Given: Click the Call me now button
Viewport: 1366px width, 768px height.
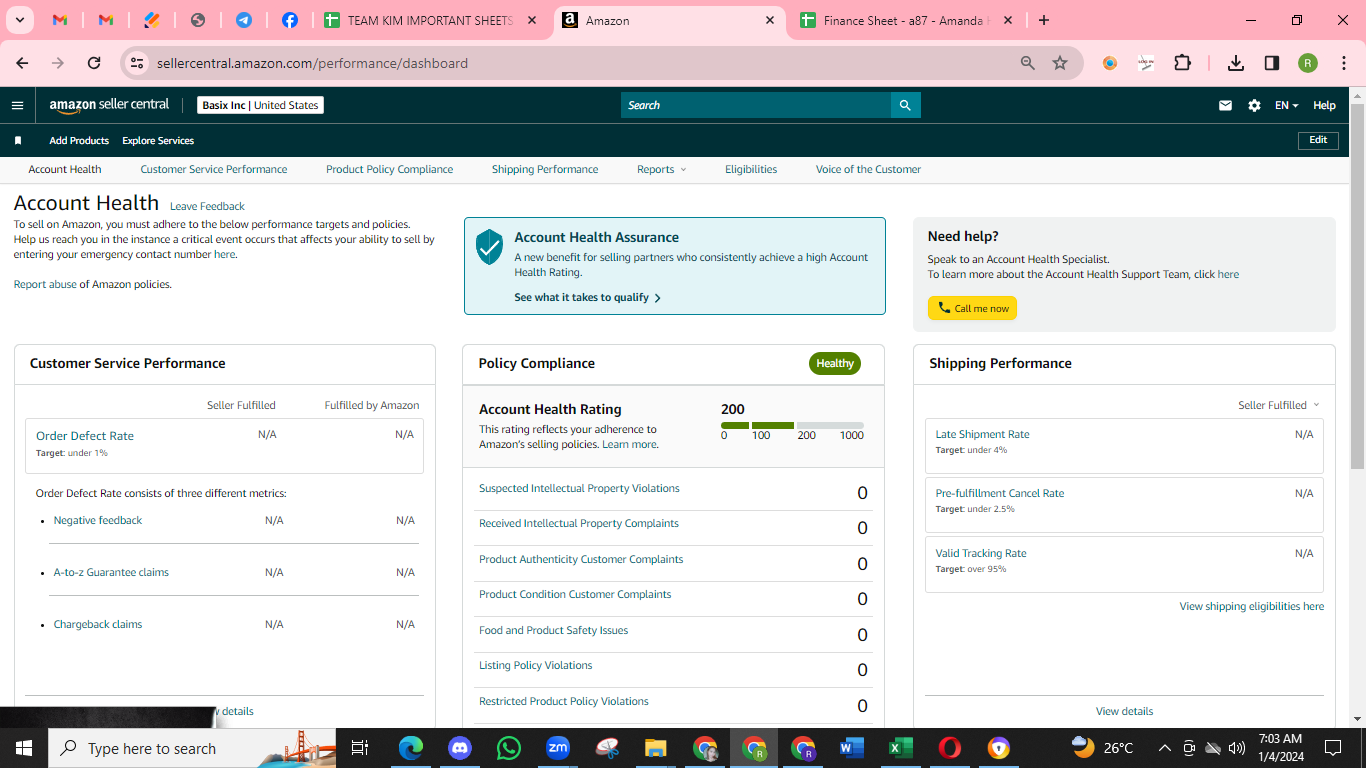Looking at the screenshot, I should tap(972, 308).
